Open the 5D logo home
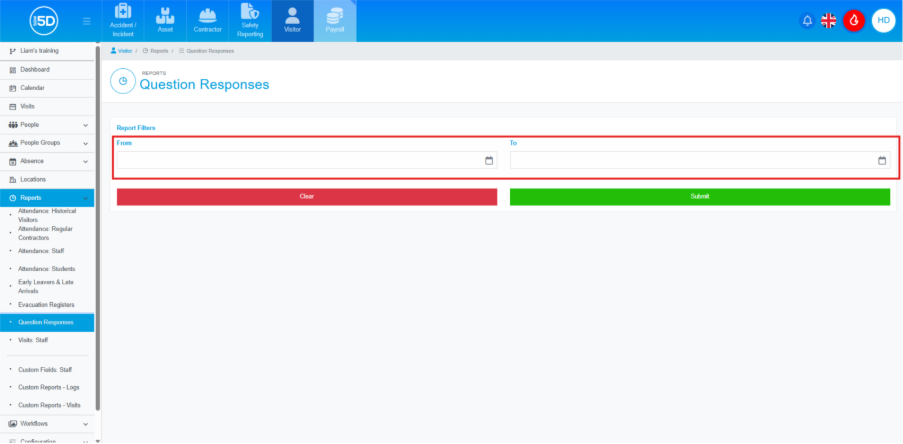Screen dimensions: 903x444 44,21
